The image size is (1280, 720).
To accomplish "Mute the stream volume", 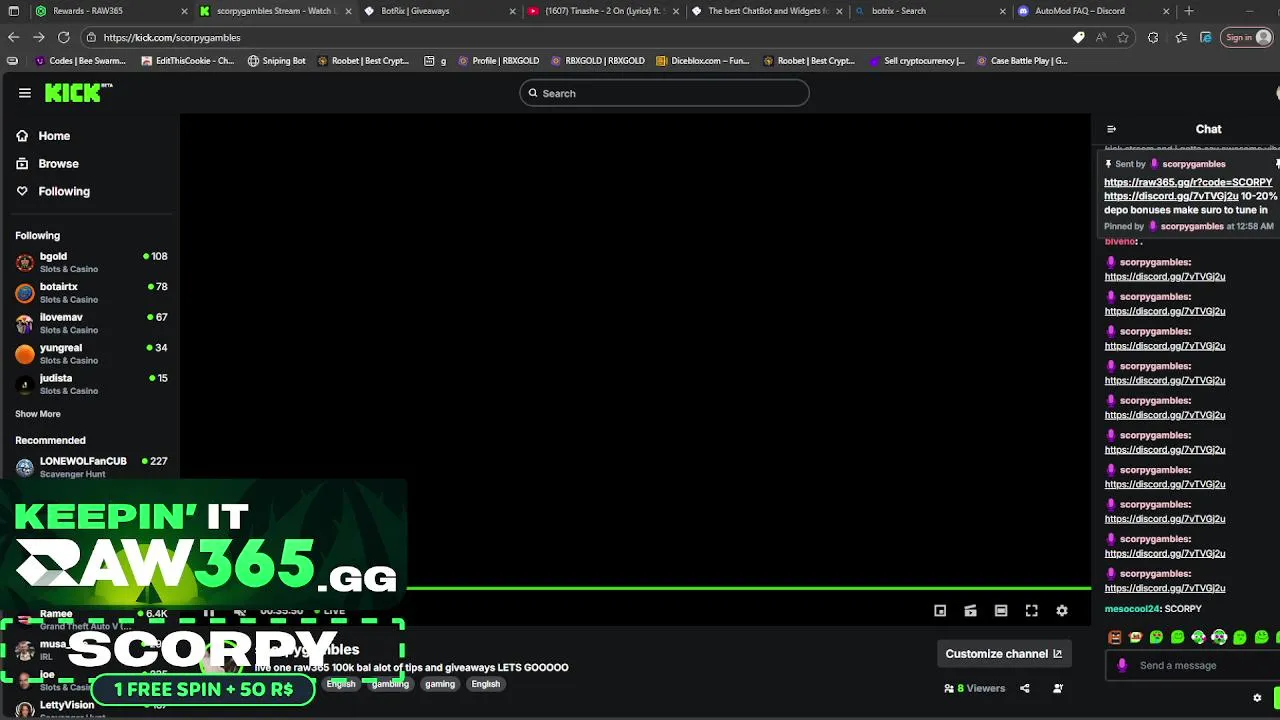I will pos(240,612).
